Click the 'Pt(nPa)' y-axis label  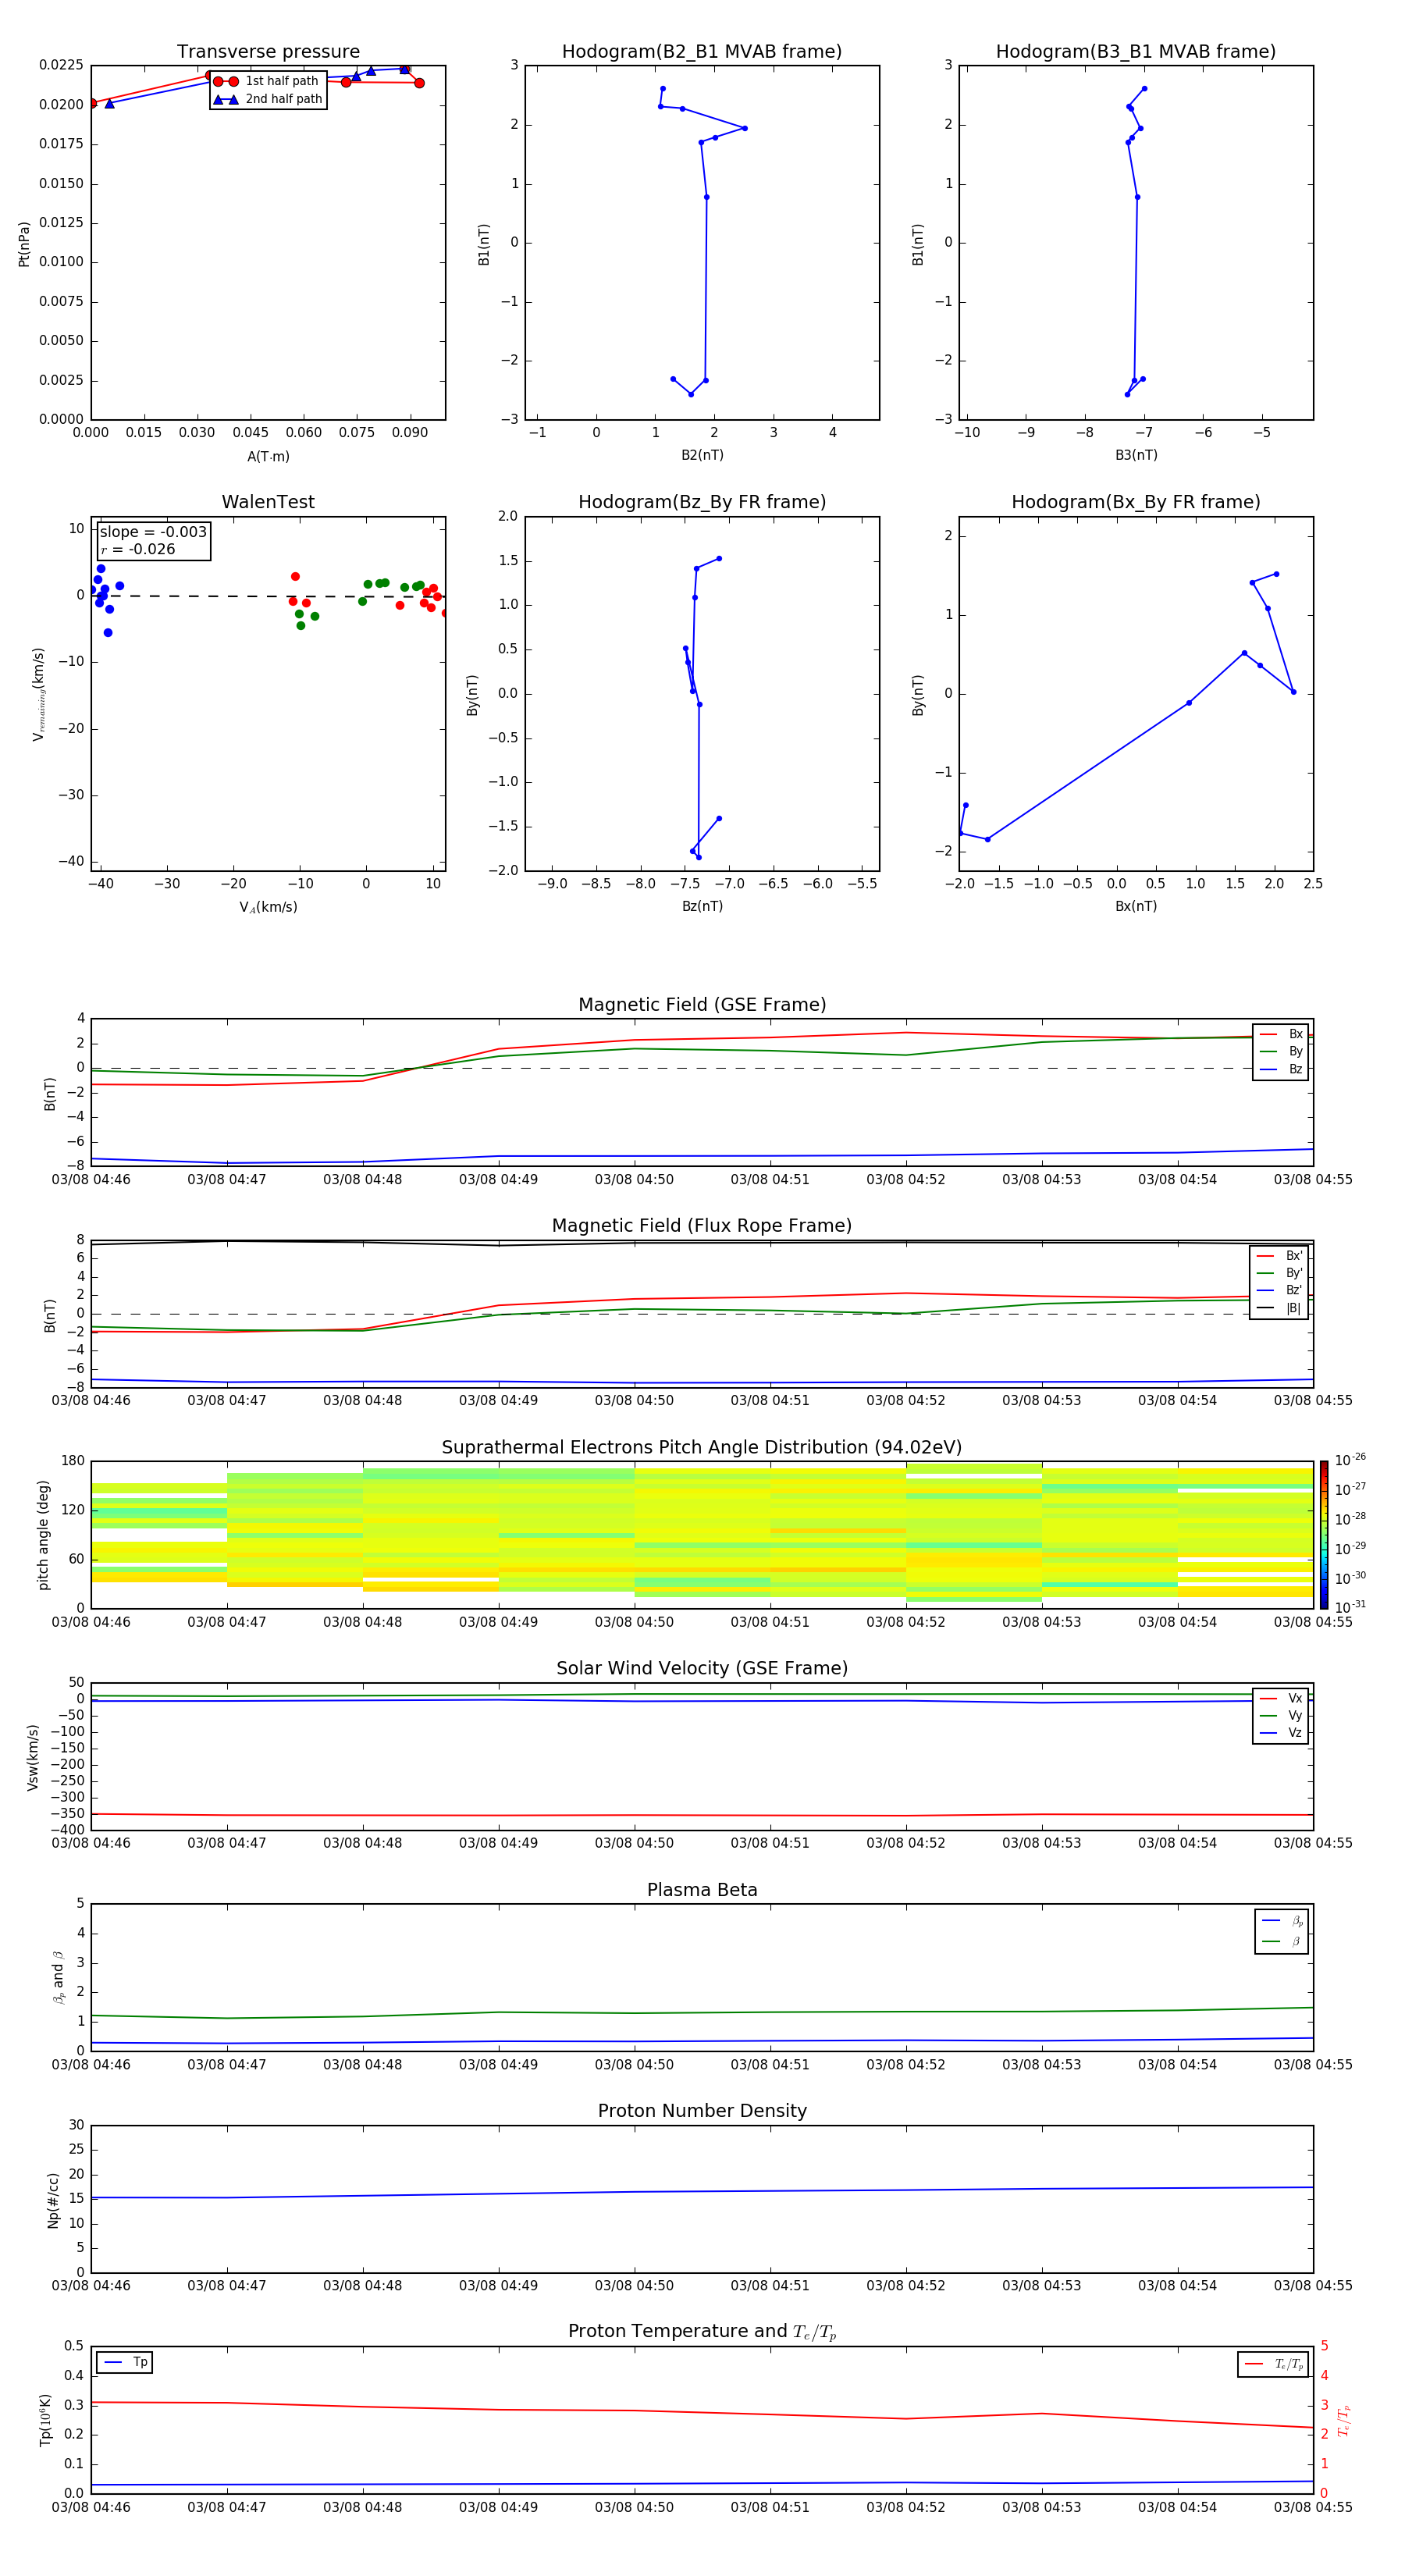24,244
